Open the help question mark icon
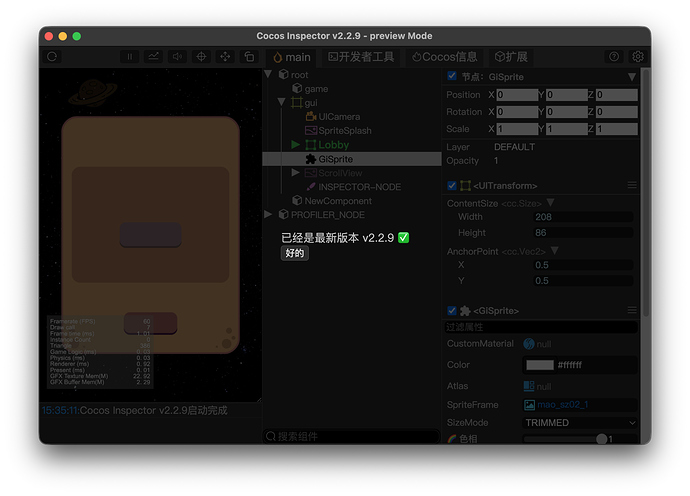 click(614, 57)
